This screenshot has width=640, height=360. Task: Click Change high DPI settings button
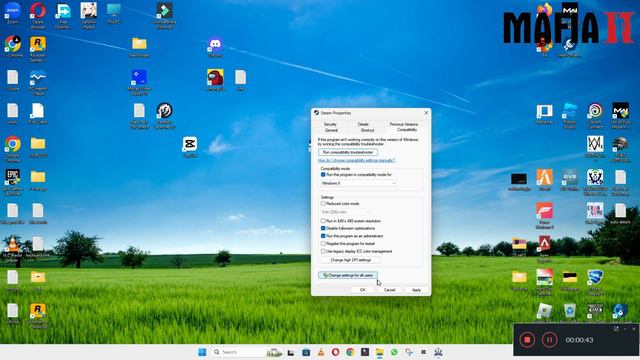pyautogui.click(x=351, y=260)
